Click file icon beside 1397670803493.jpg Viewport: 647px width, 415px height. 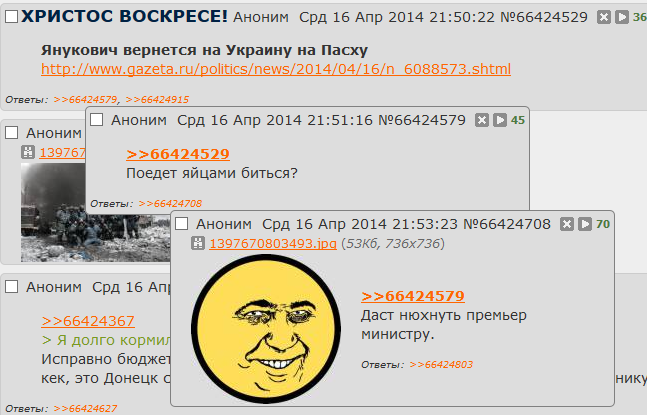tap(198, 243)
